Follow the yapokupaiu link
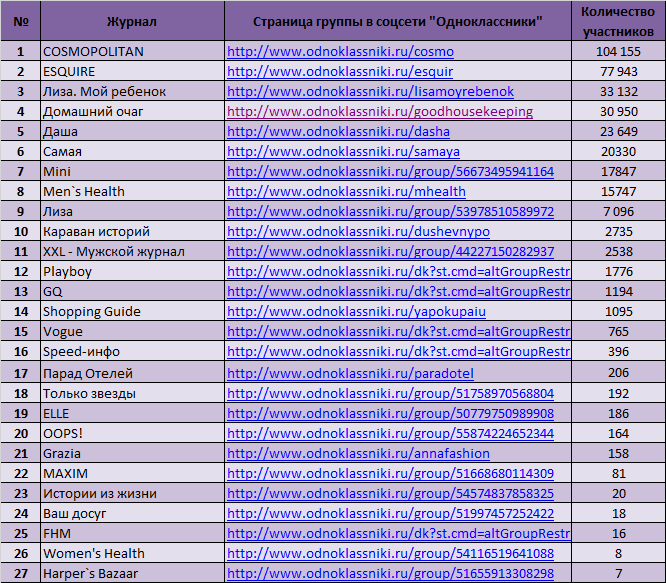Screen dimensions: 666x583 [x=356, y=311]
